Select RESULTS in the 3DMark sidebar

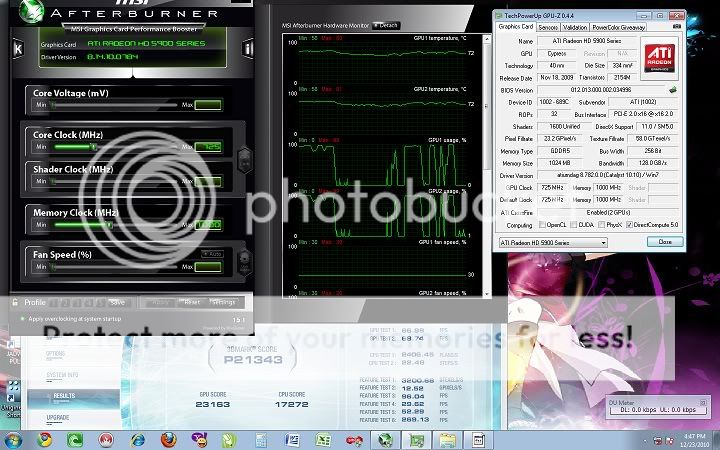tap(64, 395)
